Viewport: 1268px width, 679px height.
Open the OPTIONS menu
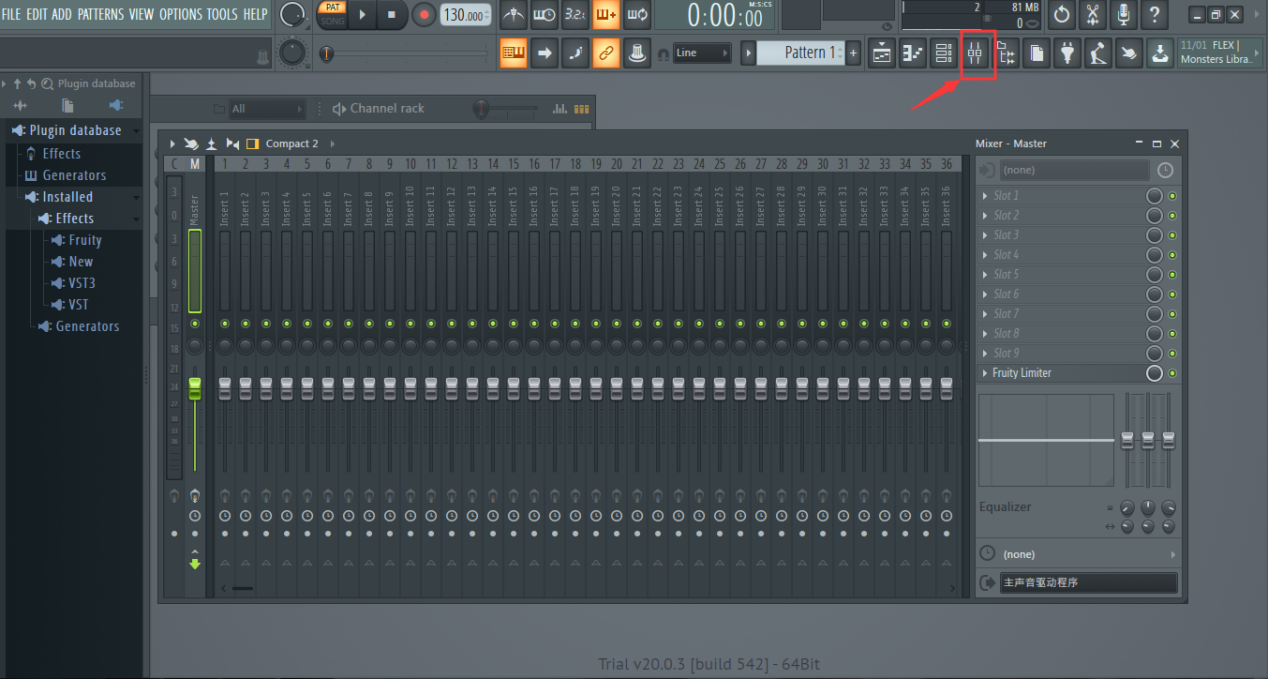pyautogui.click(x=180, y=14)
